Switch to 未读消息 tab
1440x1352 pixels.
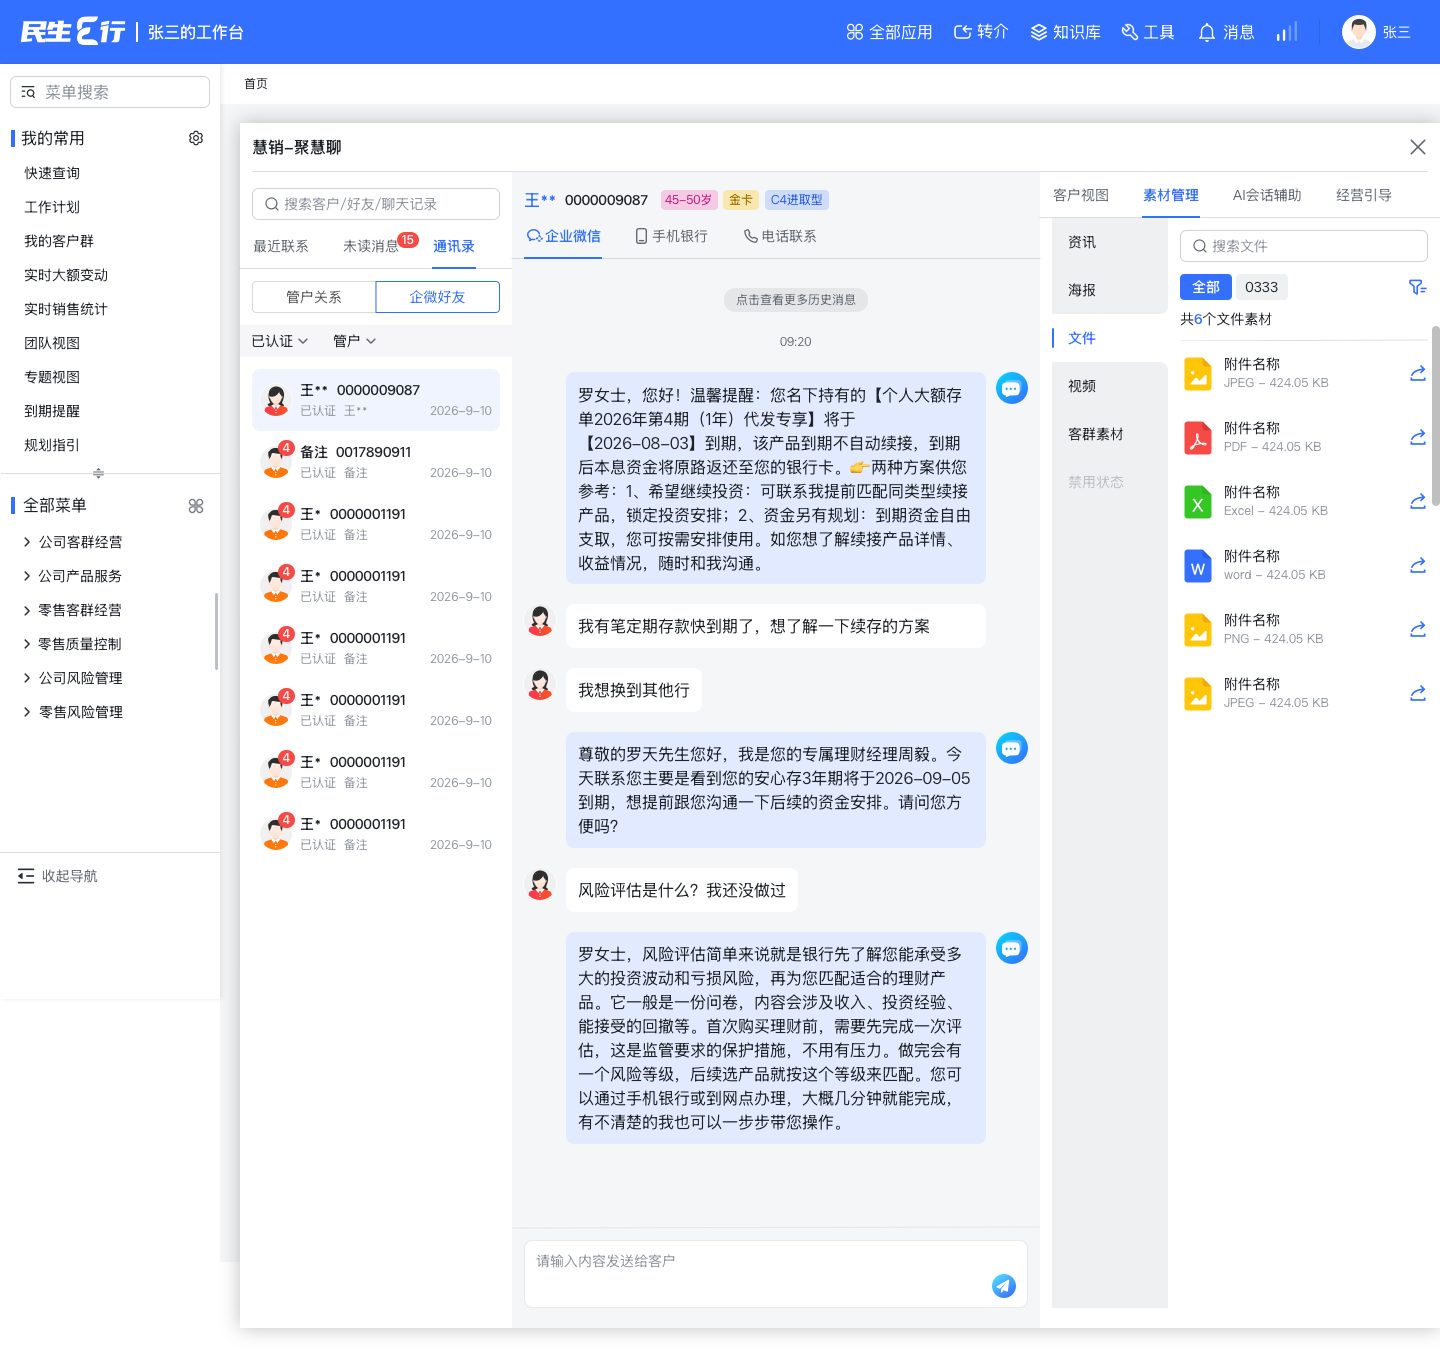pyautogui.click(x=372, y=246)
